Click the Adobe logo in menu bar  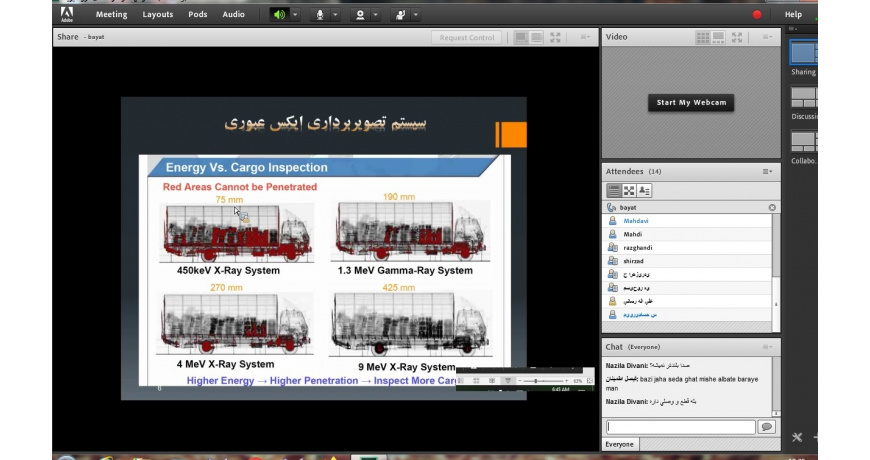[x=67, y=14]
